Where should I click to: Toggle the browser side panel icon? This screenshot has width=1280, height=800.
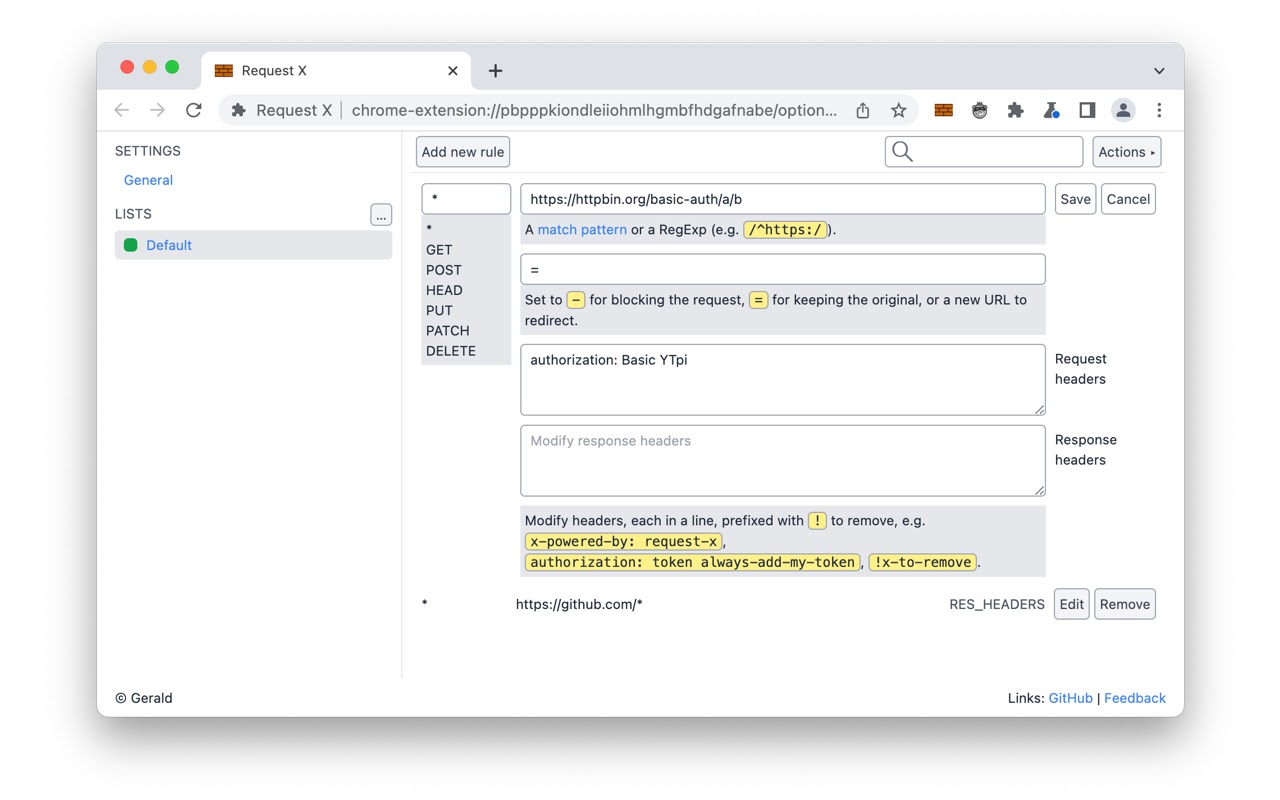pyautogui.click(x=1087, y=110)
